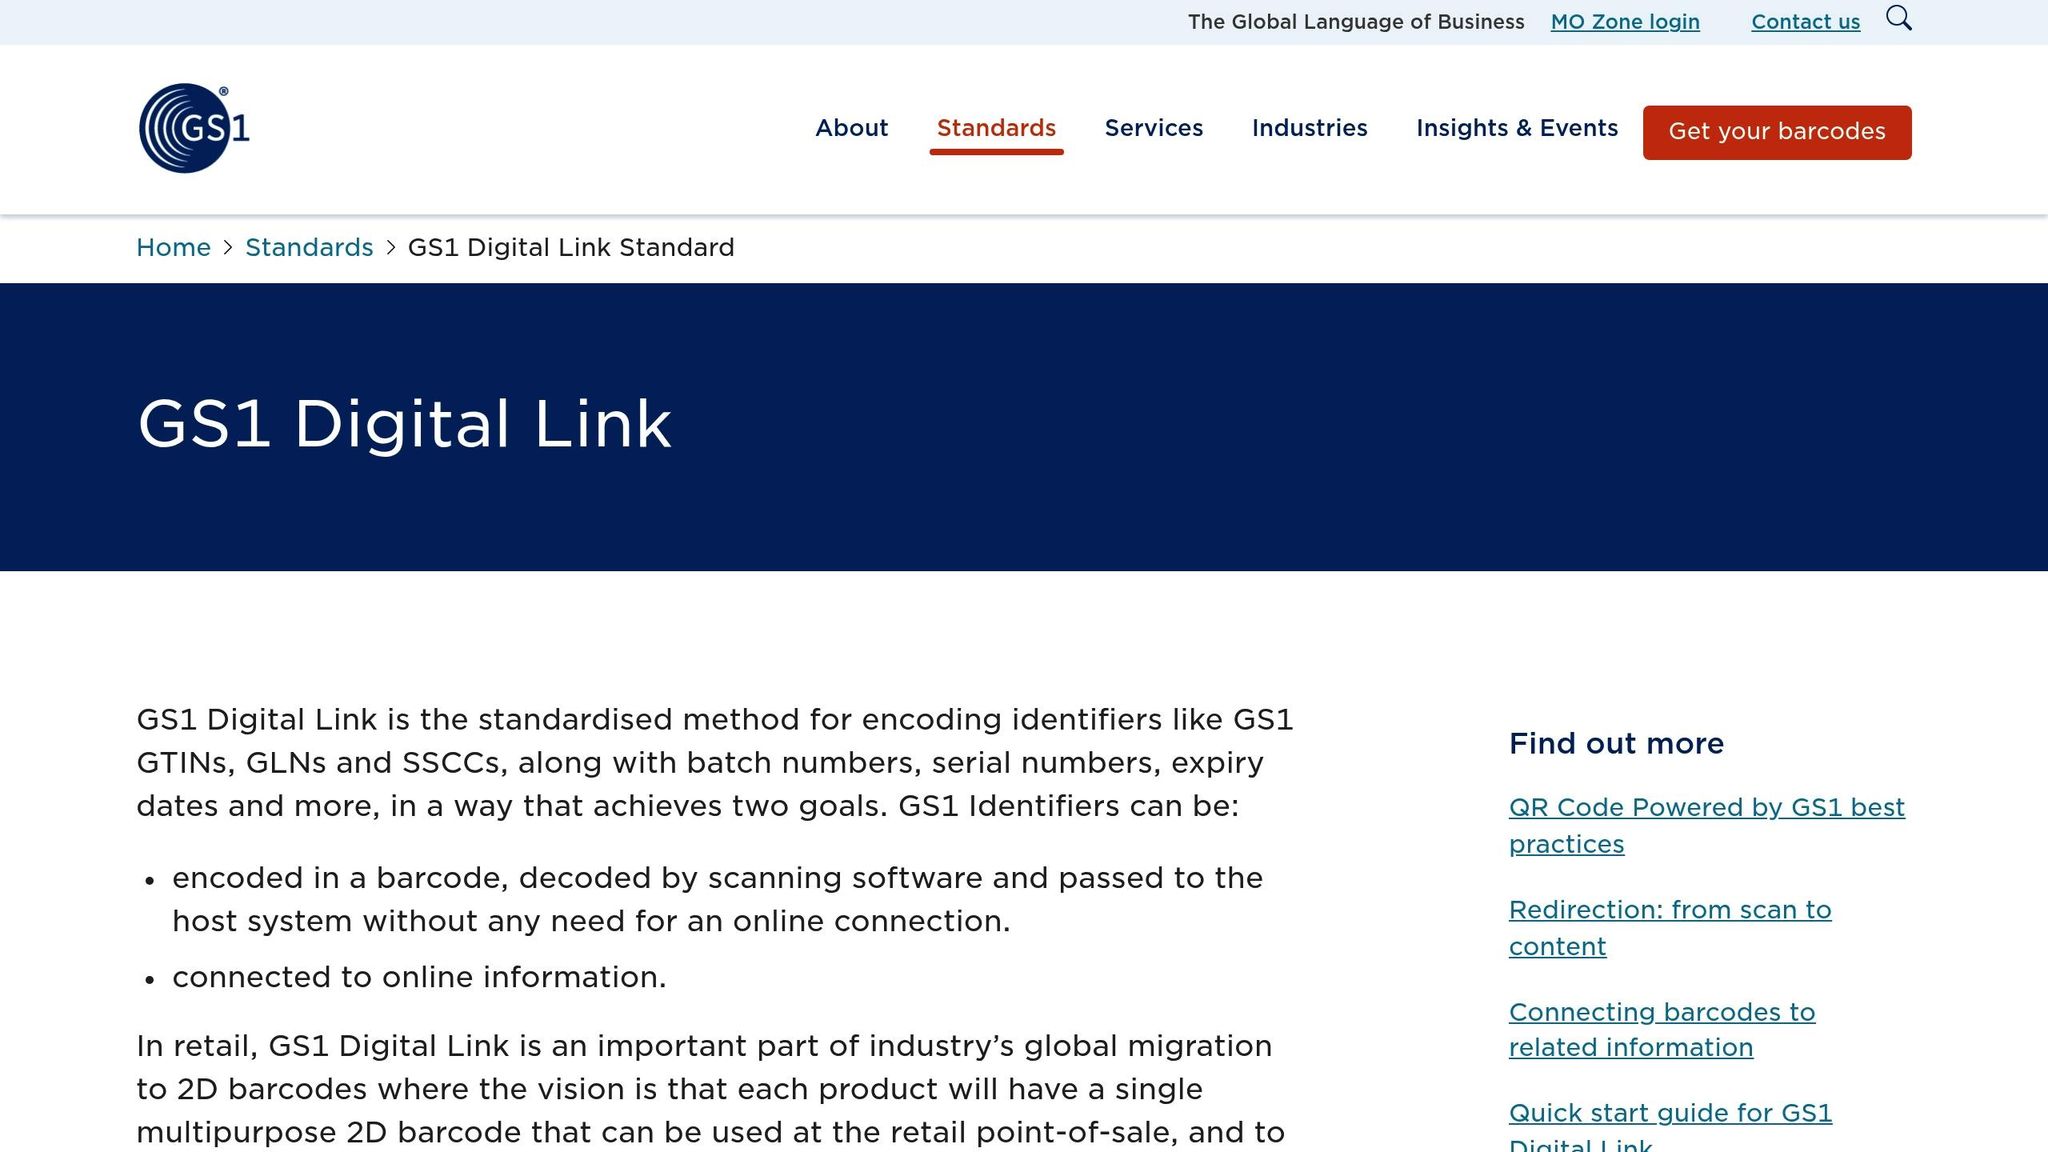The height and width of the screenshot is (1152, 2048).
Task: Open Standards from the breadcrumb trail
Action: coord(309,247)
